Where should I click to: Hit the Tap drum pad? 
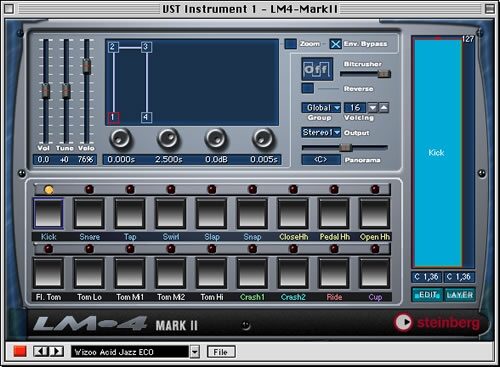pos(130,213)
